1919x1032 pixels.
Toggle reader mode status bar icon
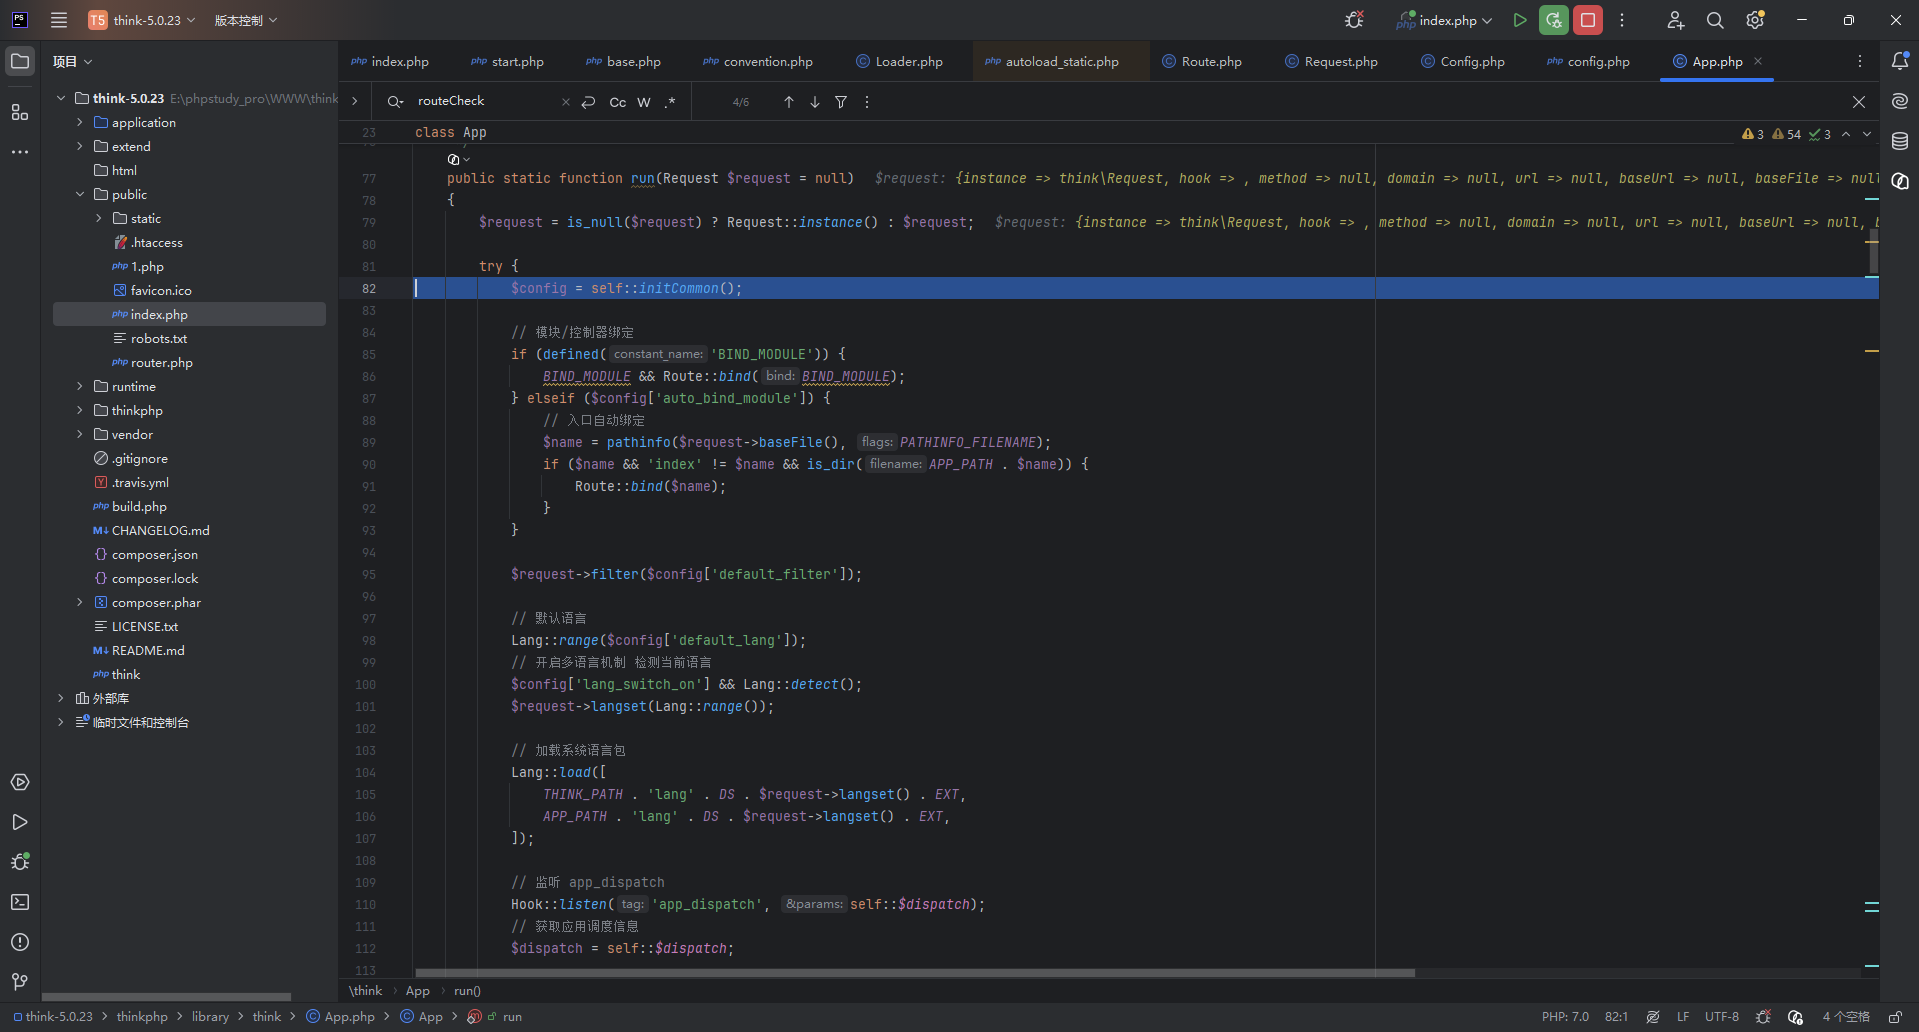(x=1653, y=1017)
